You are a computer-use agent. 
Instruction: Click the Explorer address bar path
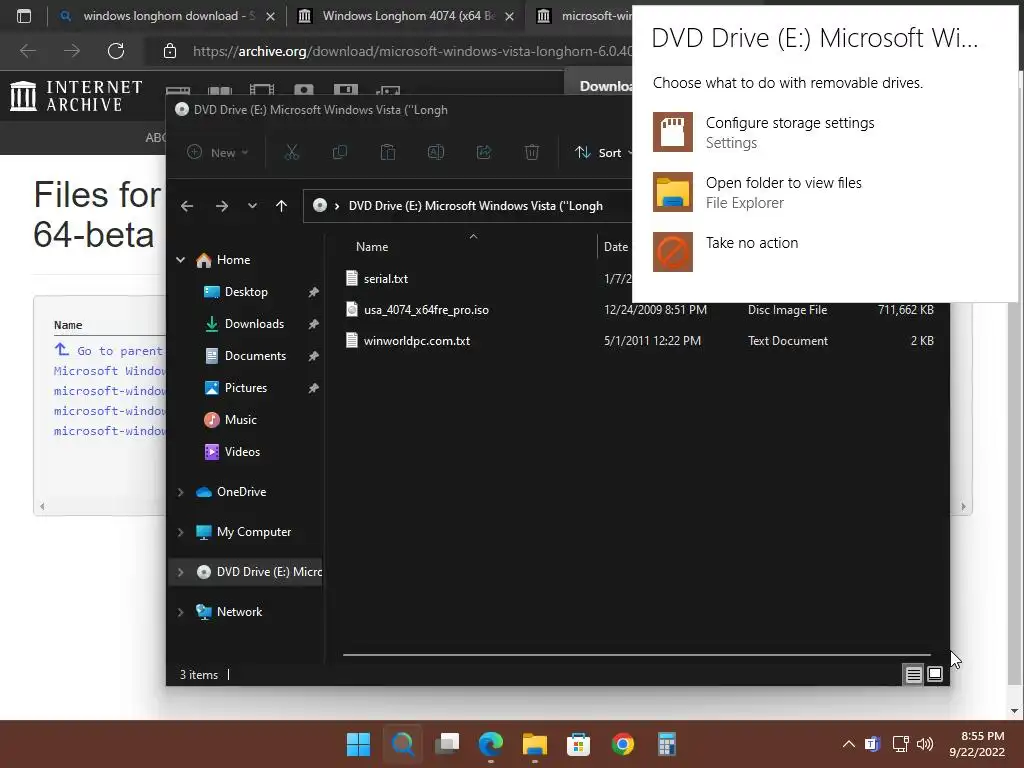(x=475, y=206)
